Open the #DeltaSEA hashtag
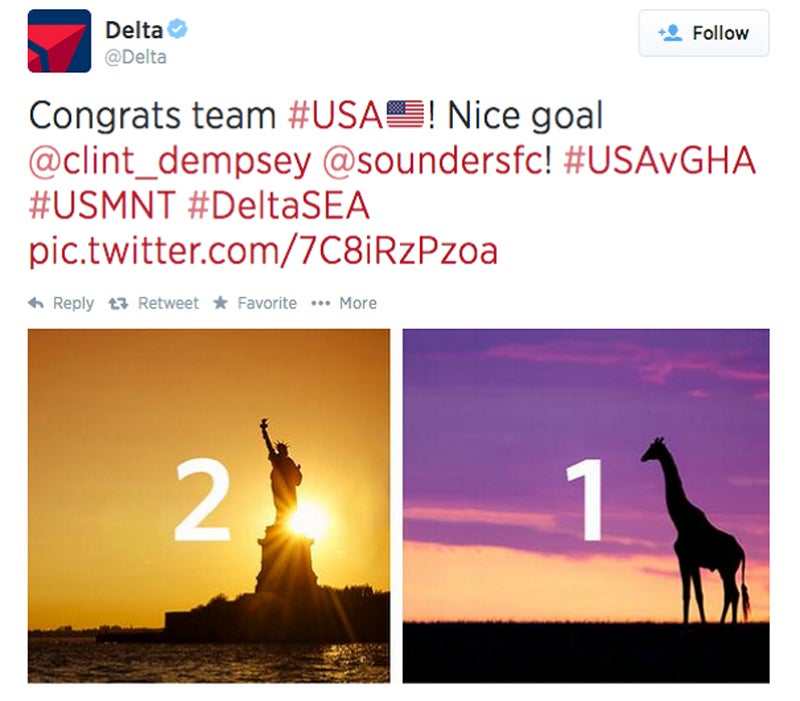Viewport: 800px width, 701px height. pos(278,205)
